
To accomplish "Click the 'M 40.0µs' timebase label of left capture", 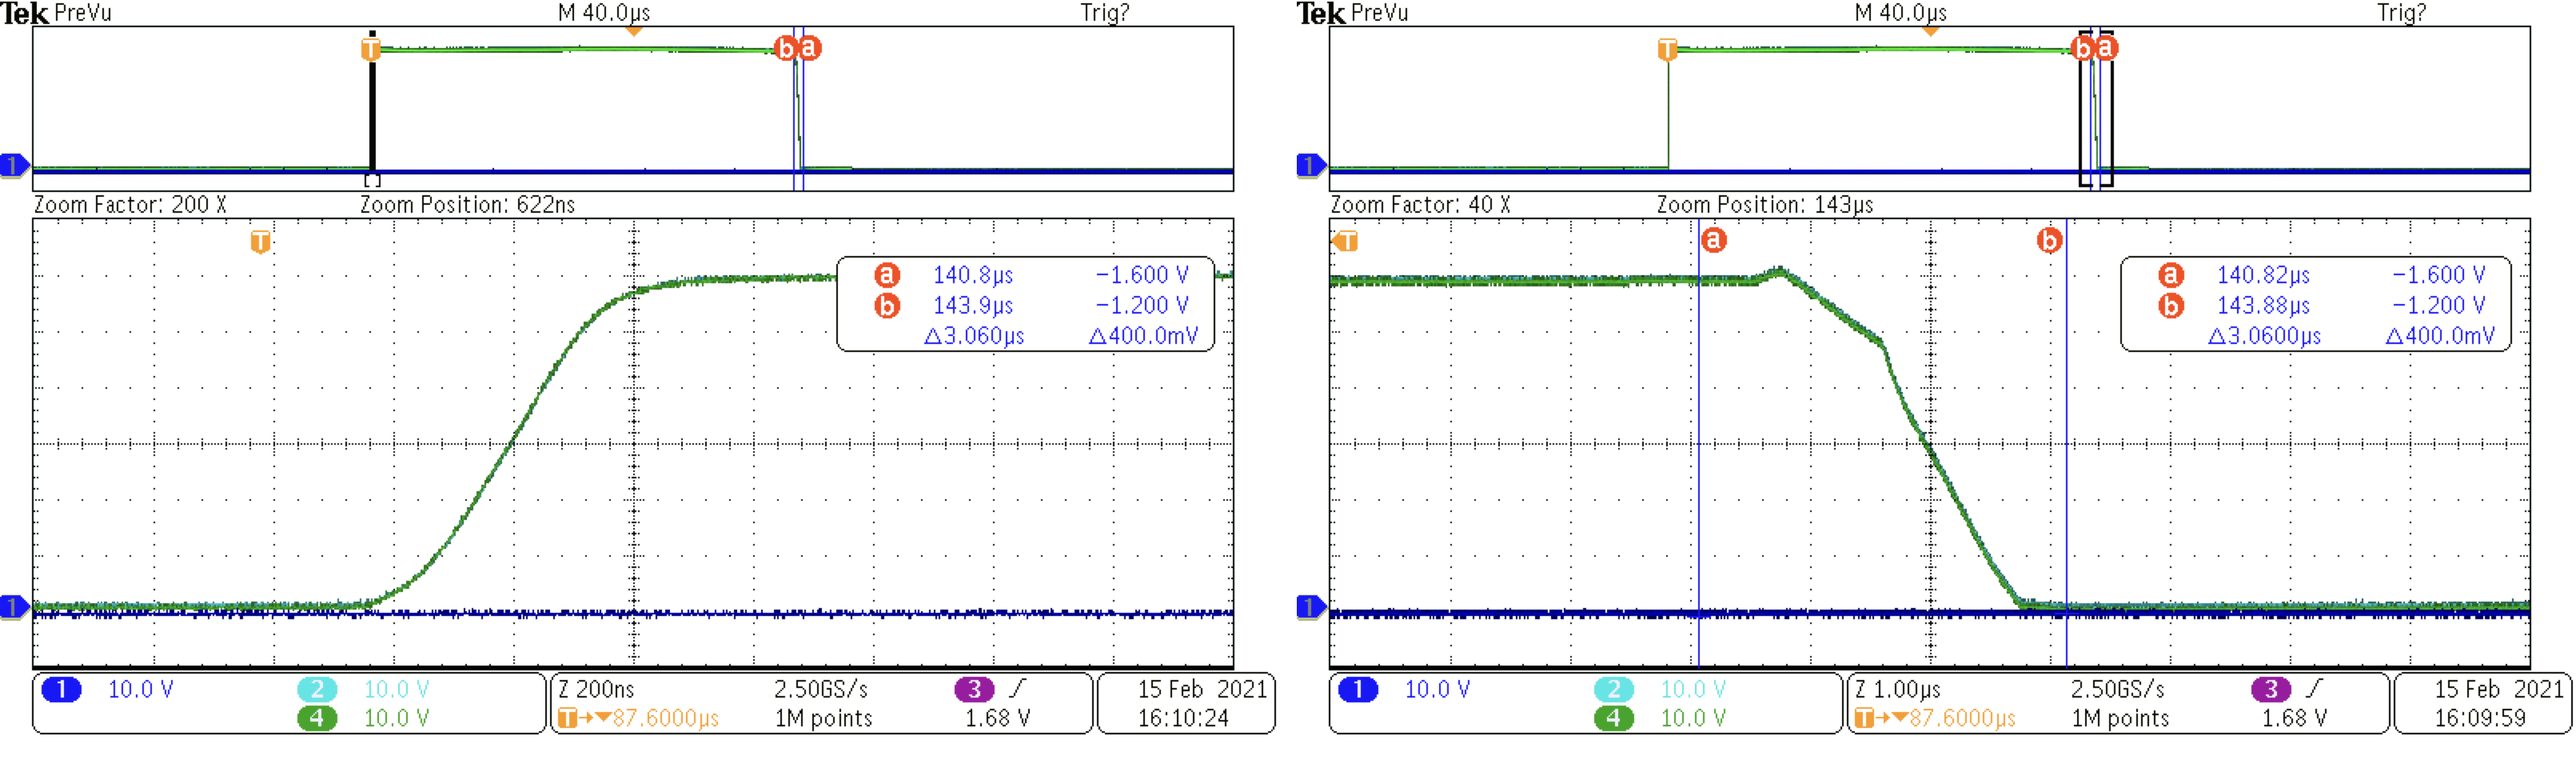I will (x=604, y=13).
